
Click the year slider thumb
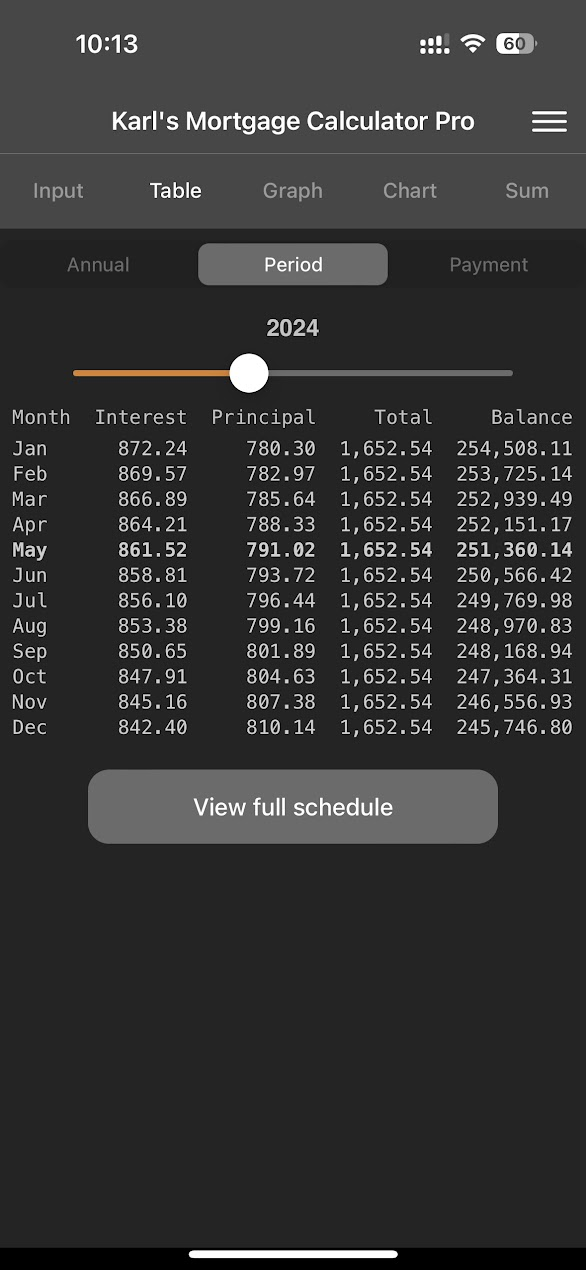point(249,373)
